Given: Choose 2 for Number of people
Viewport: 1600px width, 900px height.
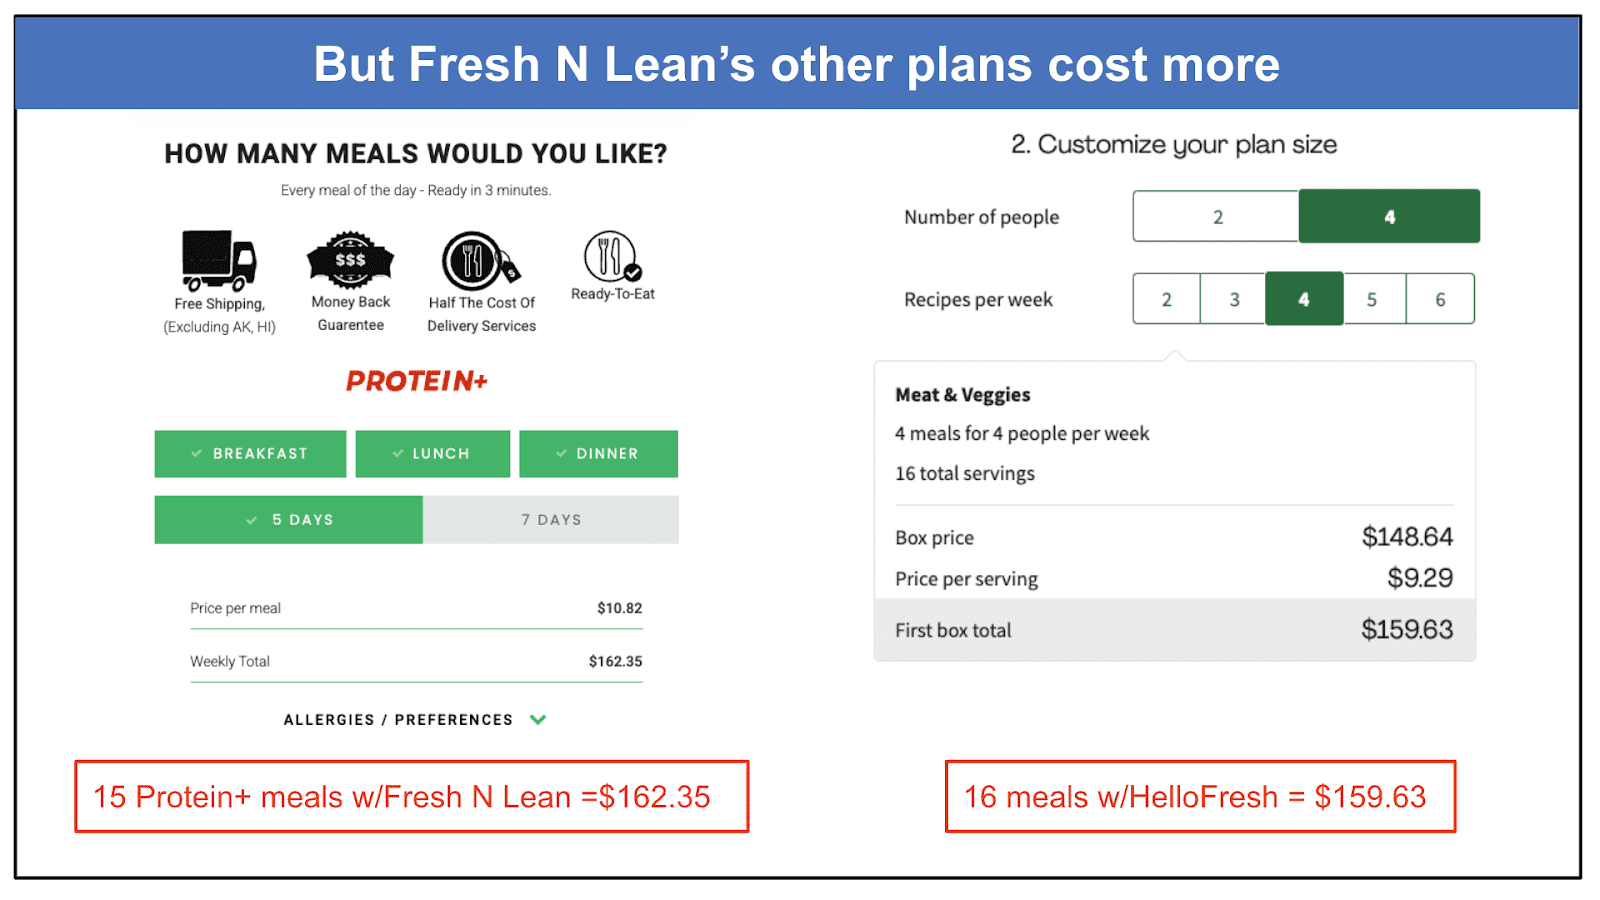Looking at the screenshot, I should pos(1217,217).
